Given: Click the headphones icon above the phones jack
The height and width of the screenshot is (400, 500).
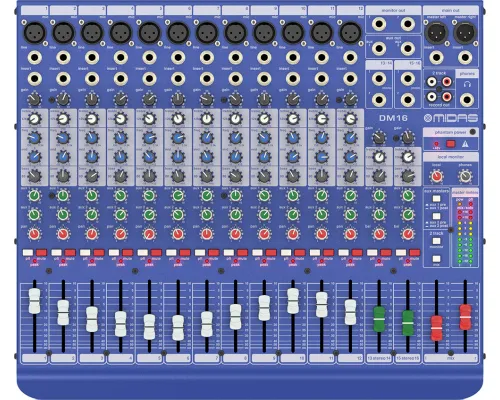Looking at the screenshot, I should pyautogui.click(x=467, y=85).
